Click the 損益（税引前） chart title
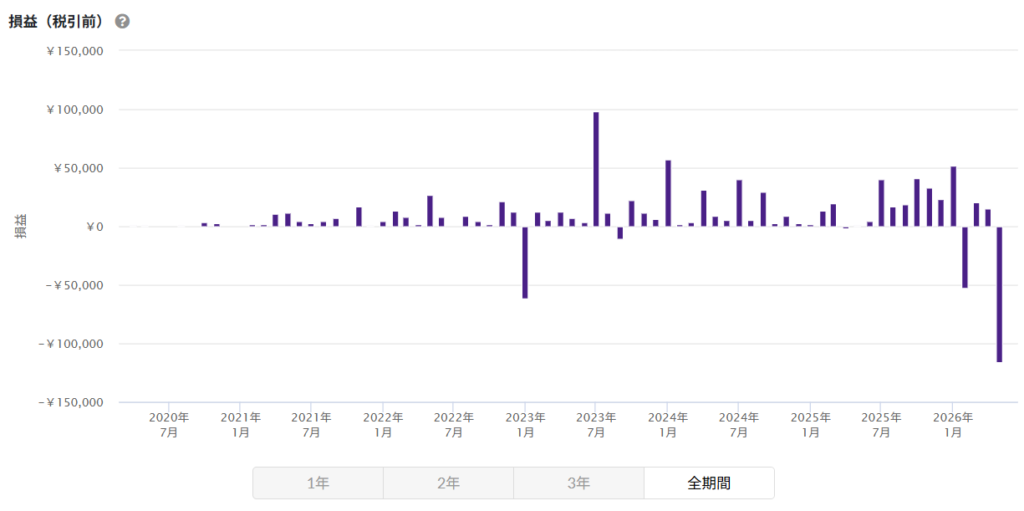This screenshot has height=511, width=1024. [x=56, y=21]
